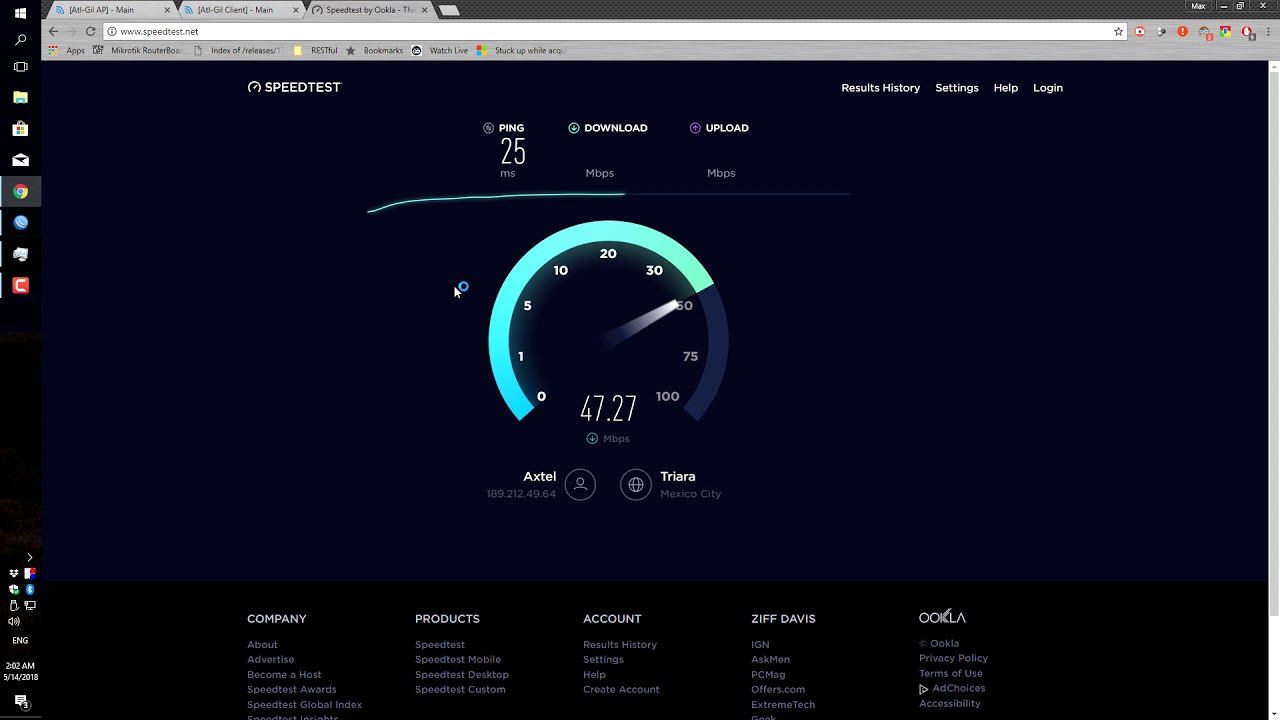Open Stuck up while acqu... bookmark

point(522,50)
